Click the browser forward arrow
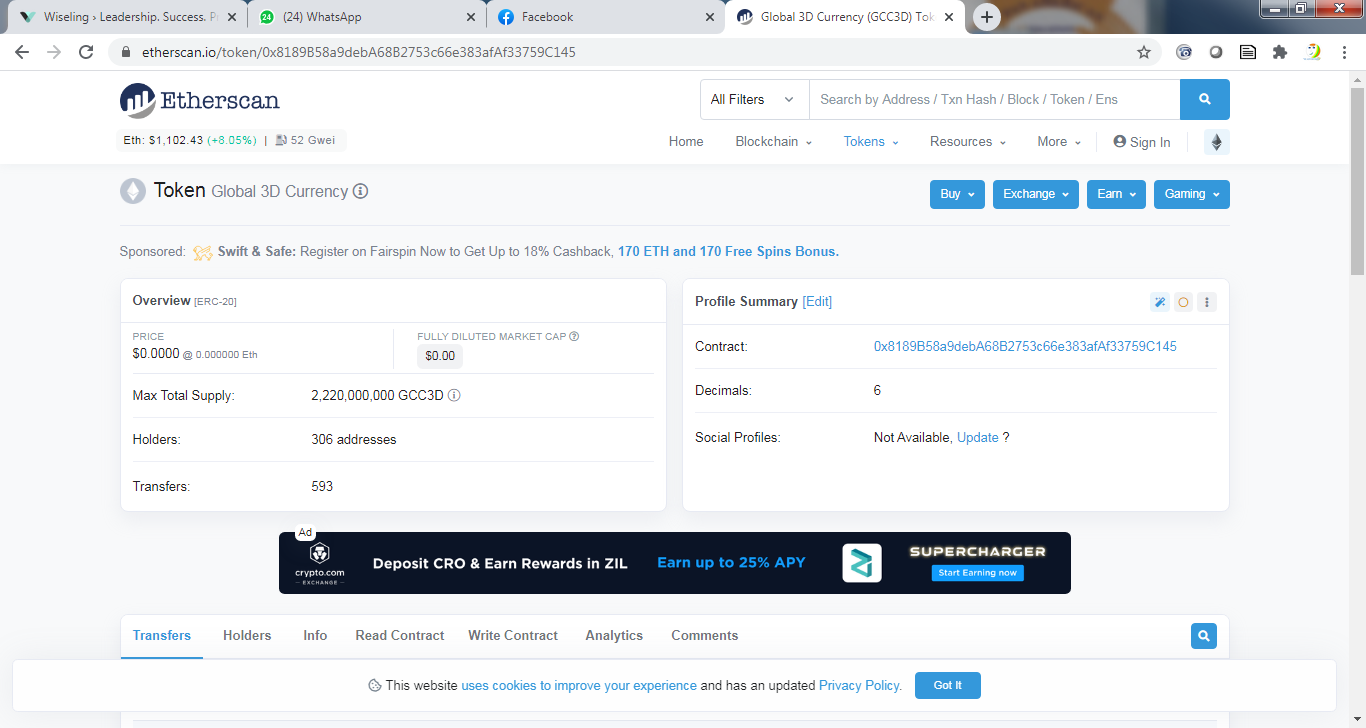The height and width of the screenshot is (728, 1366). pos(54,52)
